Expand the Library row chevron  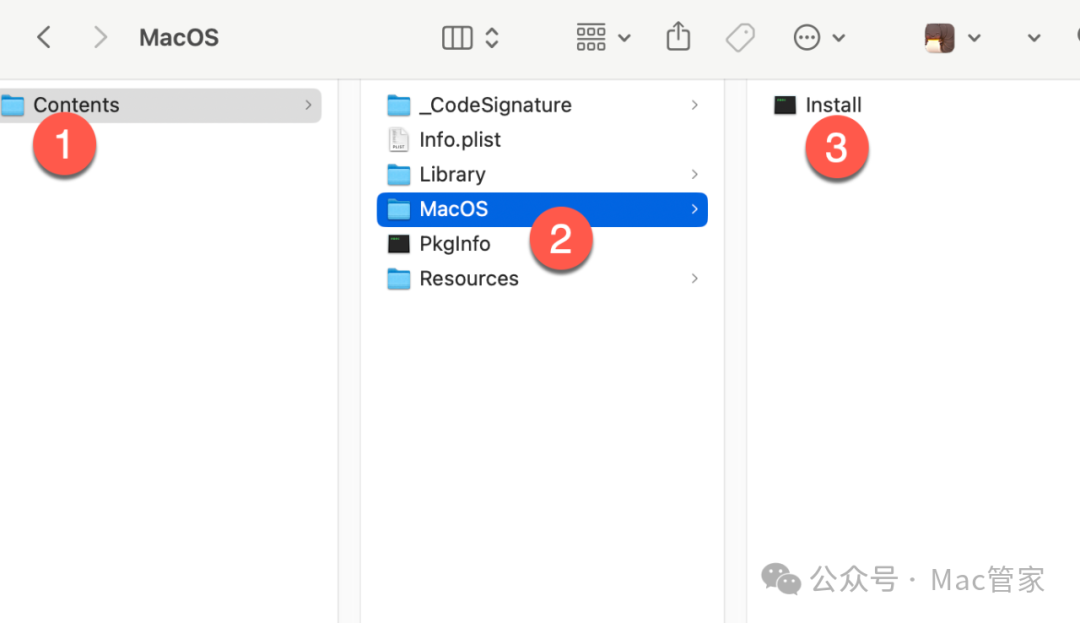[x=694, y=174]
